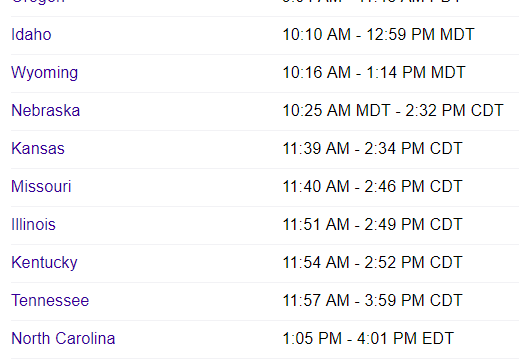Follow the Nebraska link
The image size is (519, 360).
pos(46,111)
